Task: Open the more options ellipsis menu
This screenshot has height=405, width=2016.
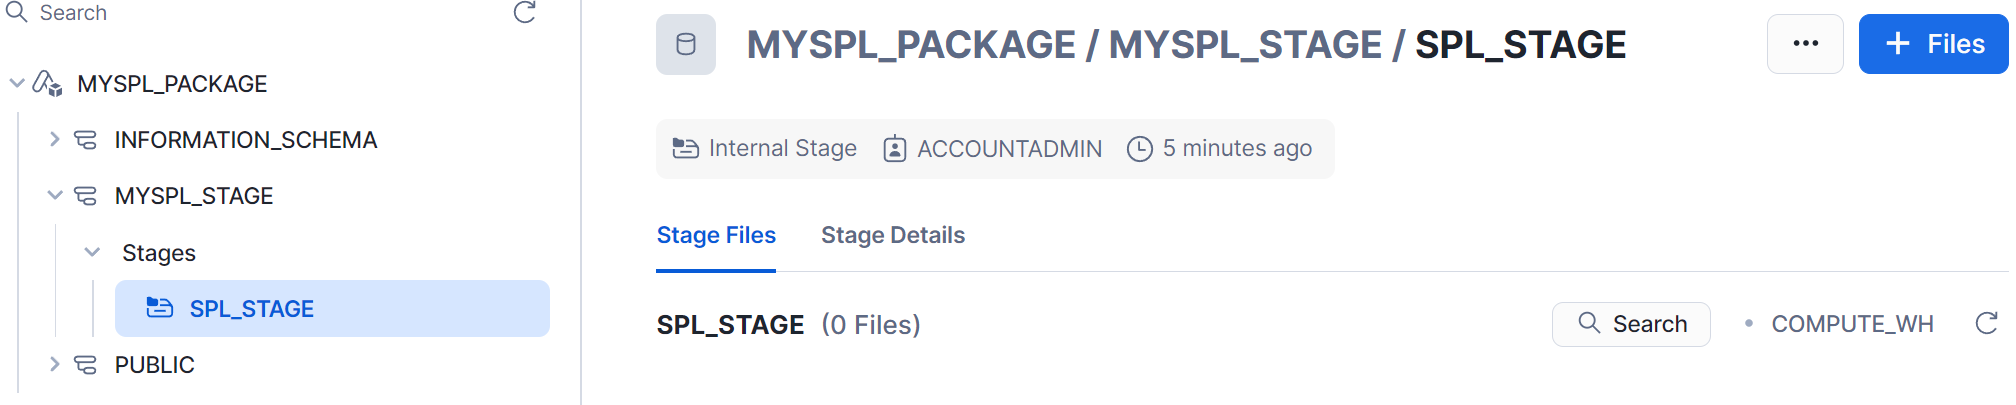Action: point(1805,44)
